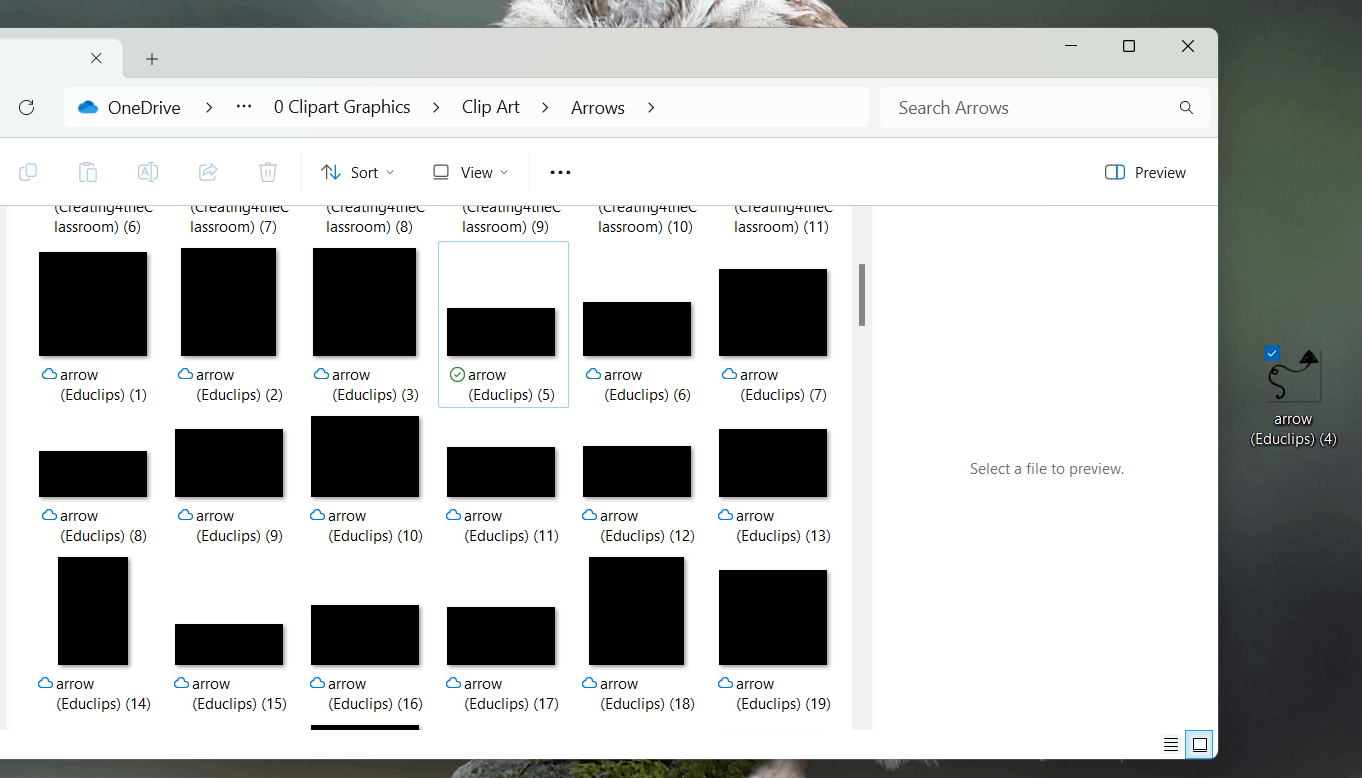Image resolution: width=1362 pixels, height=778 pixels.
Task: Switch to details list view
Action: [1171, 744]
